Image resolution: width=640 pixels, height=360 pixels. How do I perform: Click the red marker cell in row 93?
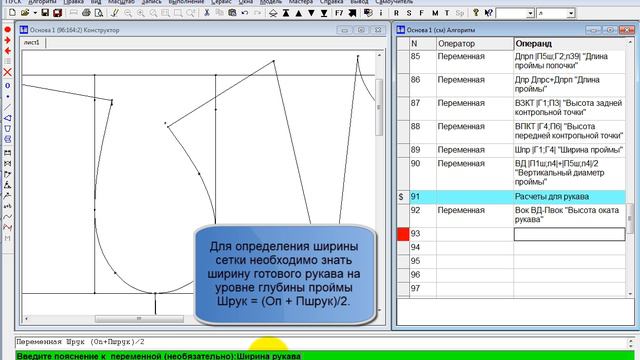(403, 234)
